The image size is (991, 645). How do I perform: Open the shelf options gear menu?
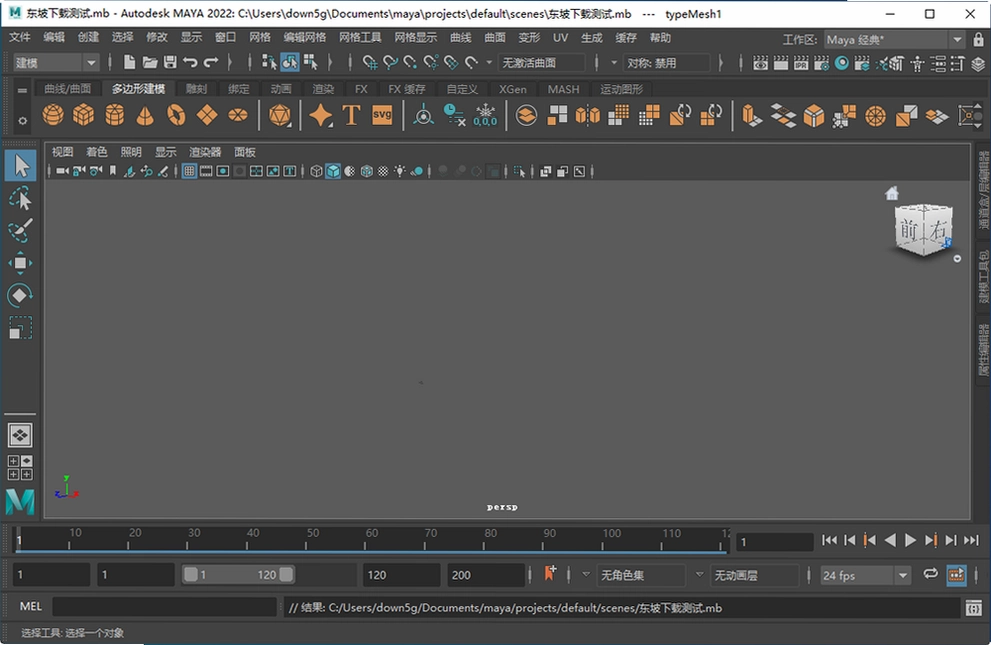pyautogui.click(x=23, y=121)
